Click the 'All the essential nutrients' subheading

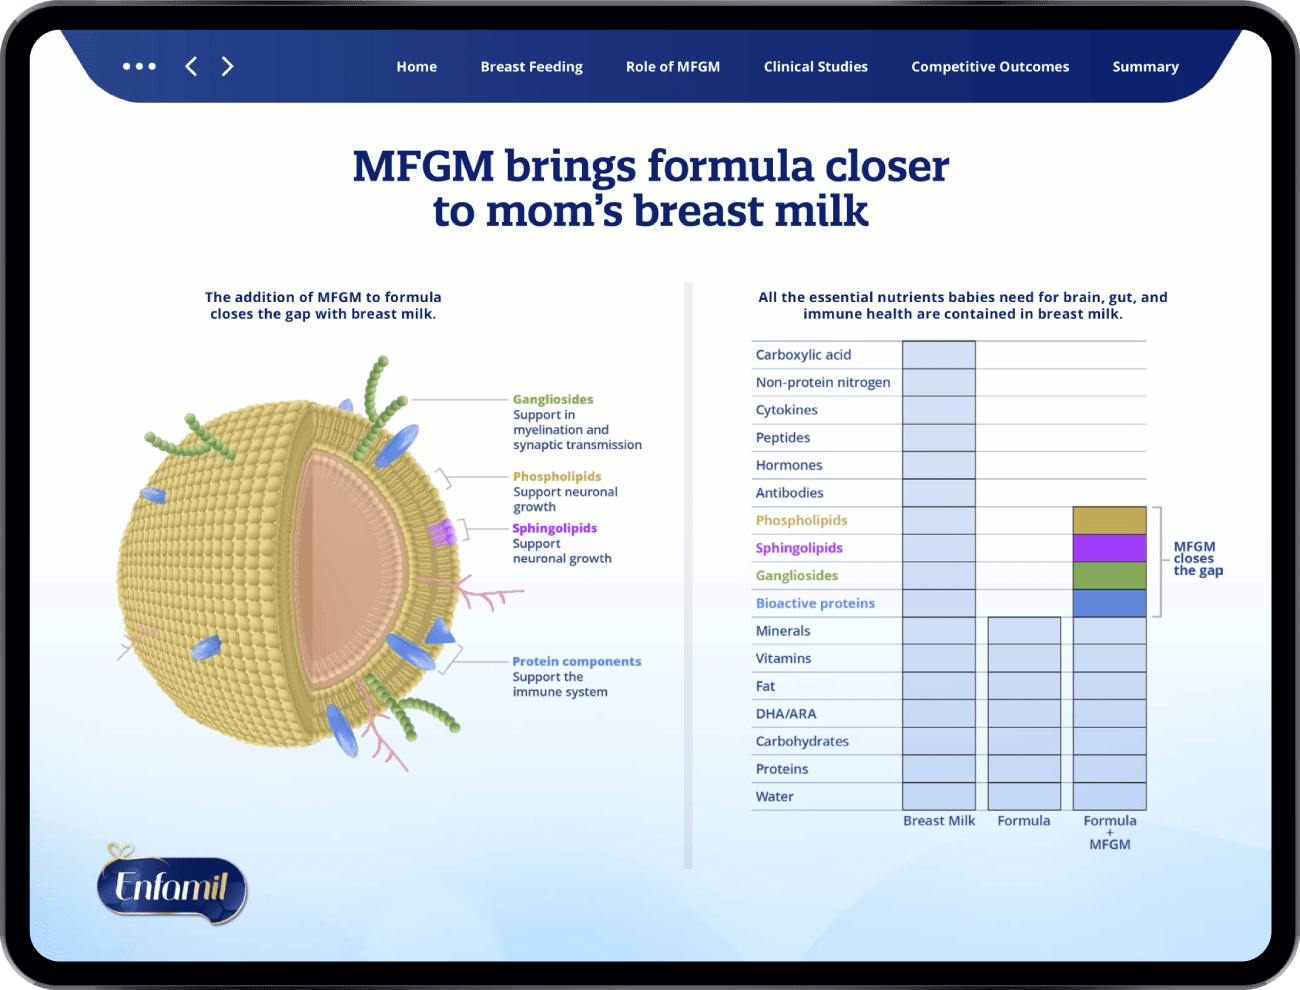click(x=963, y=305)
